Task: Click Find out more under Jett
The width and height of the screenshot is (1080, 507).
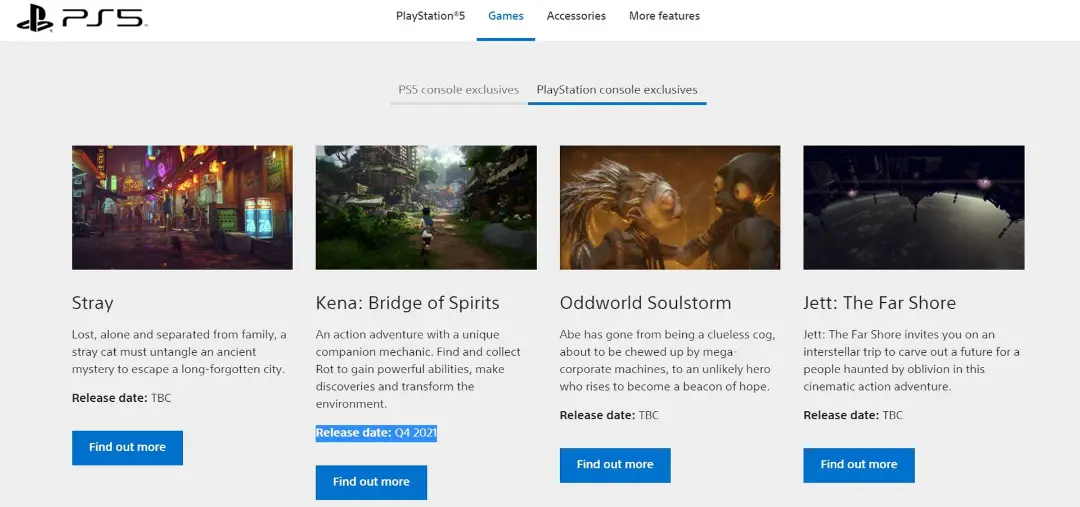Action: 859,465
